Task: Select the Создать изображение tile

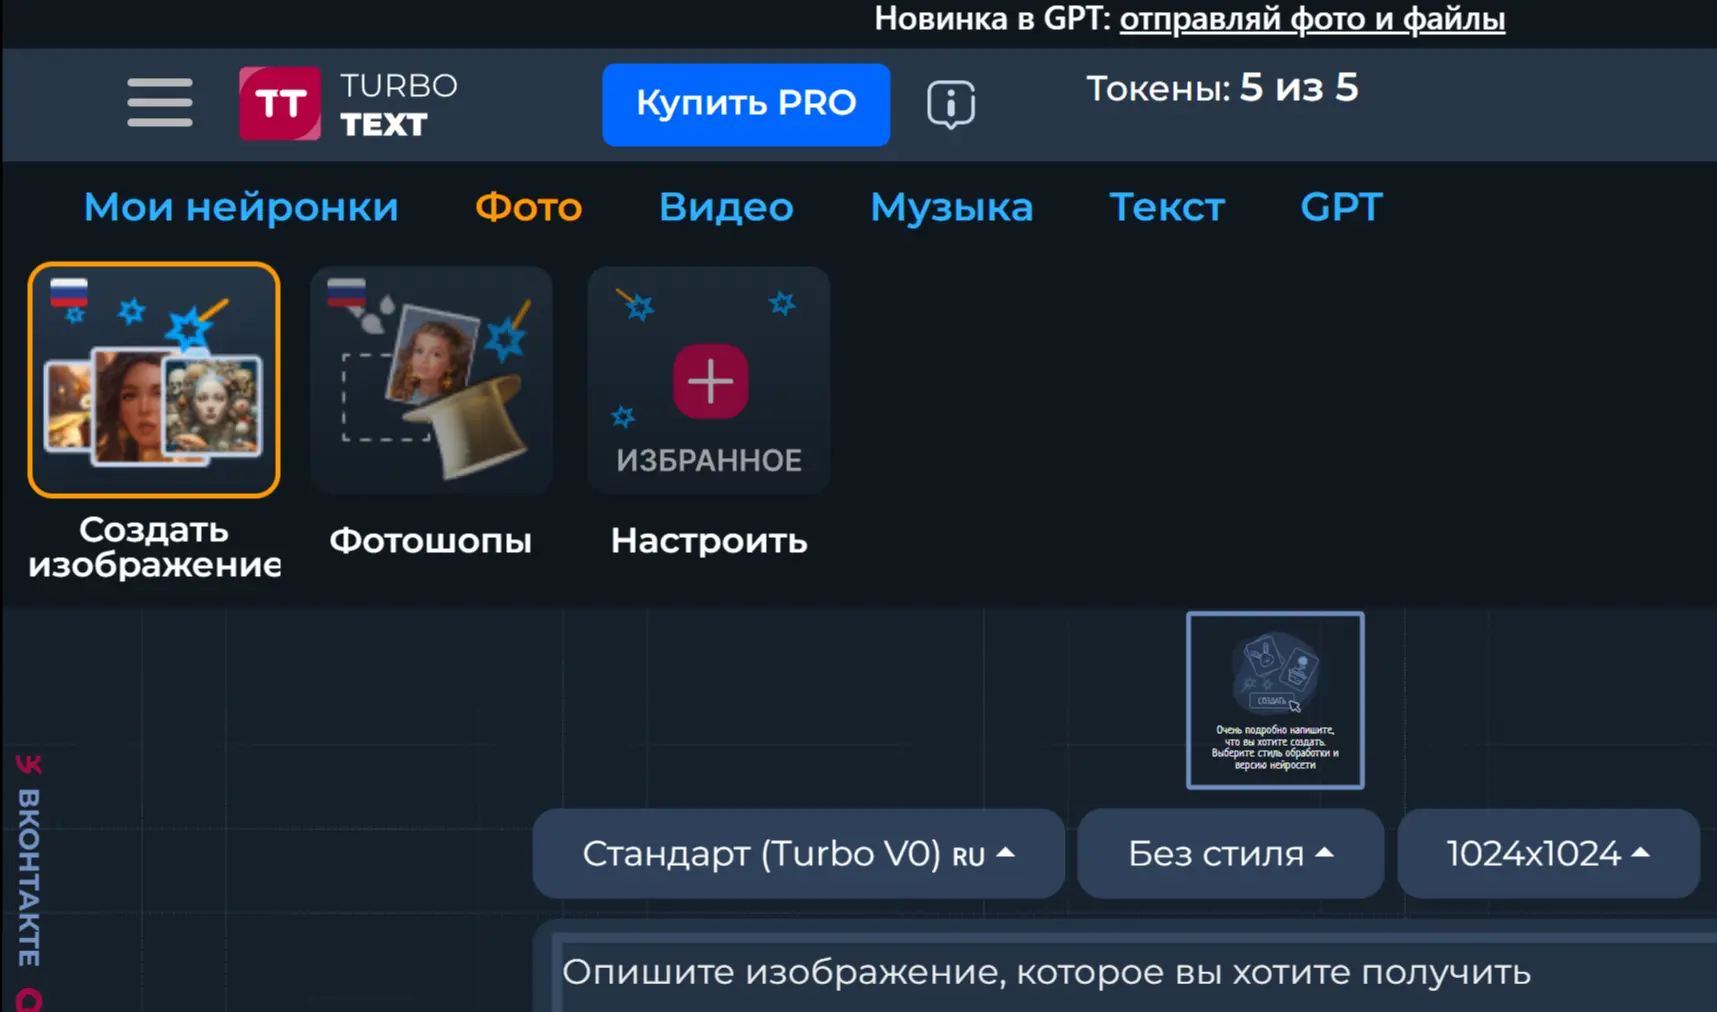Action: pyautogui.click(x=154, y=380)
